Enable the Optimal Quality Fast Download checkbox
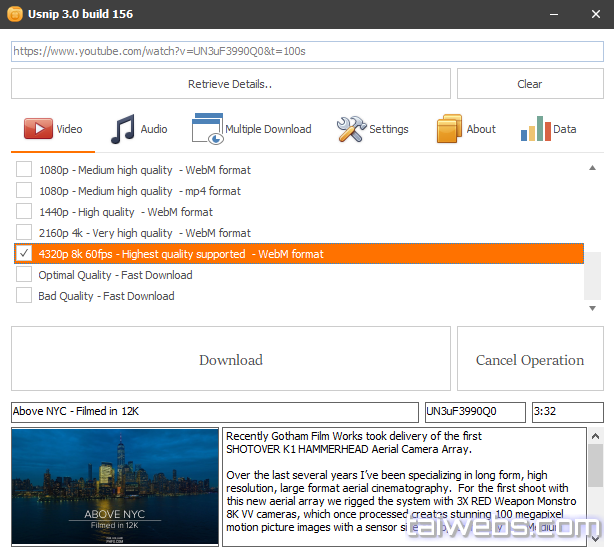614x554 pixels. (24, 275)
